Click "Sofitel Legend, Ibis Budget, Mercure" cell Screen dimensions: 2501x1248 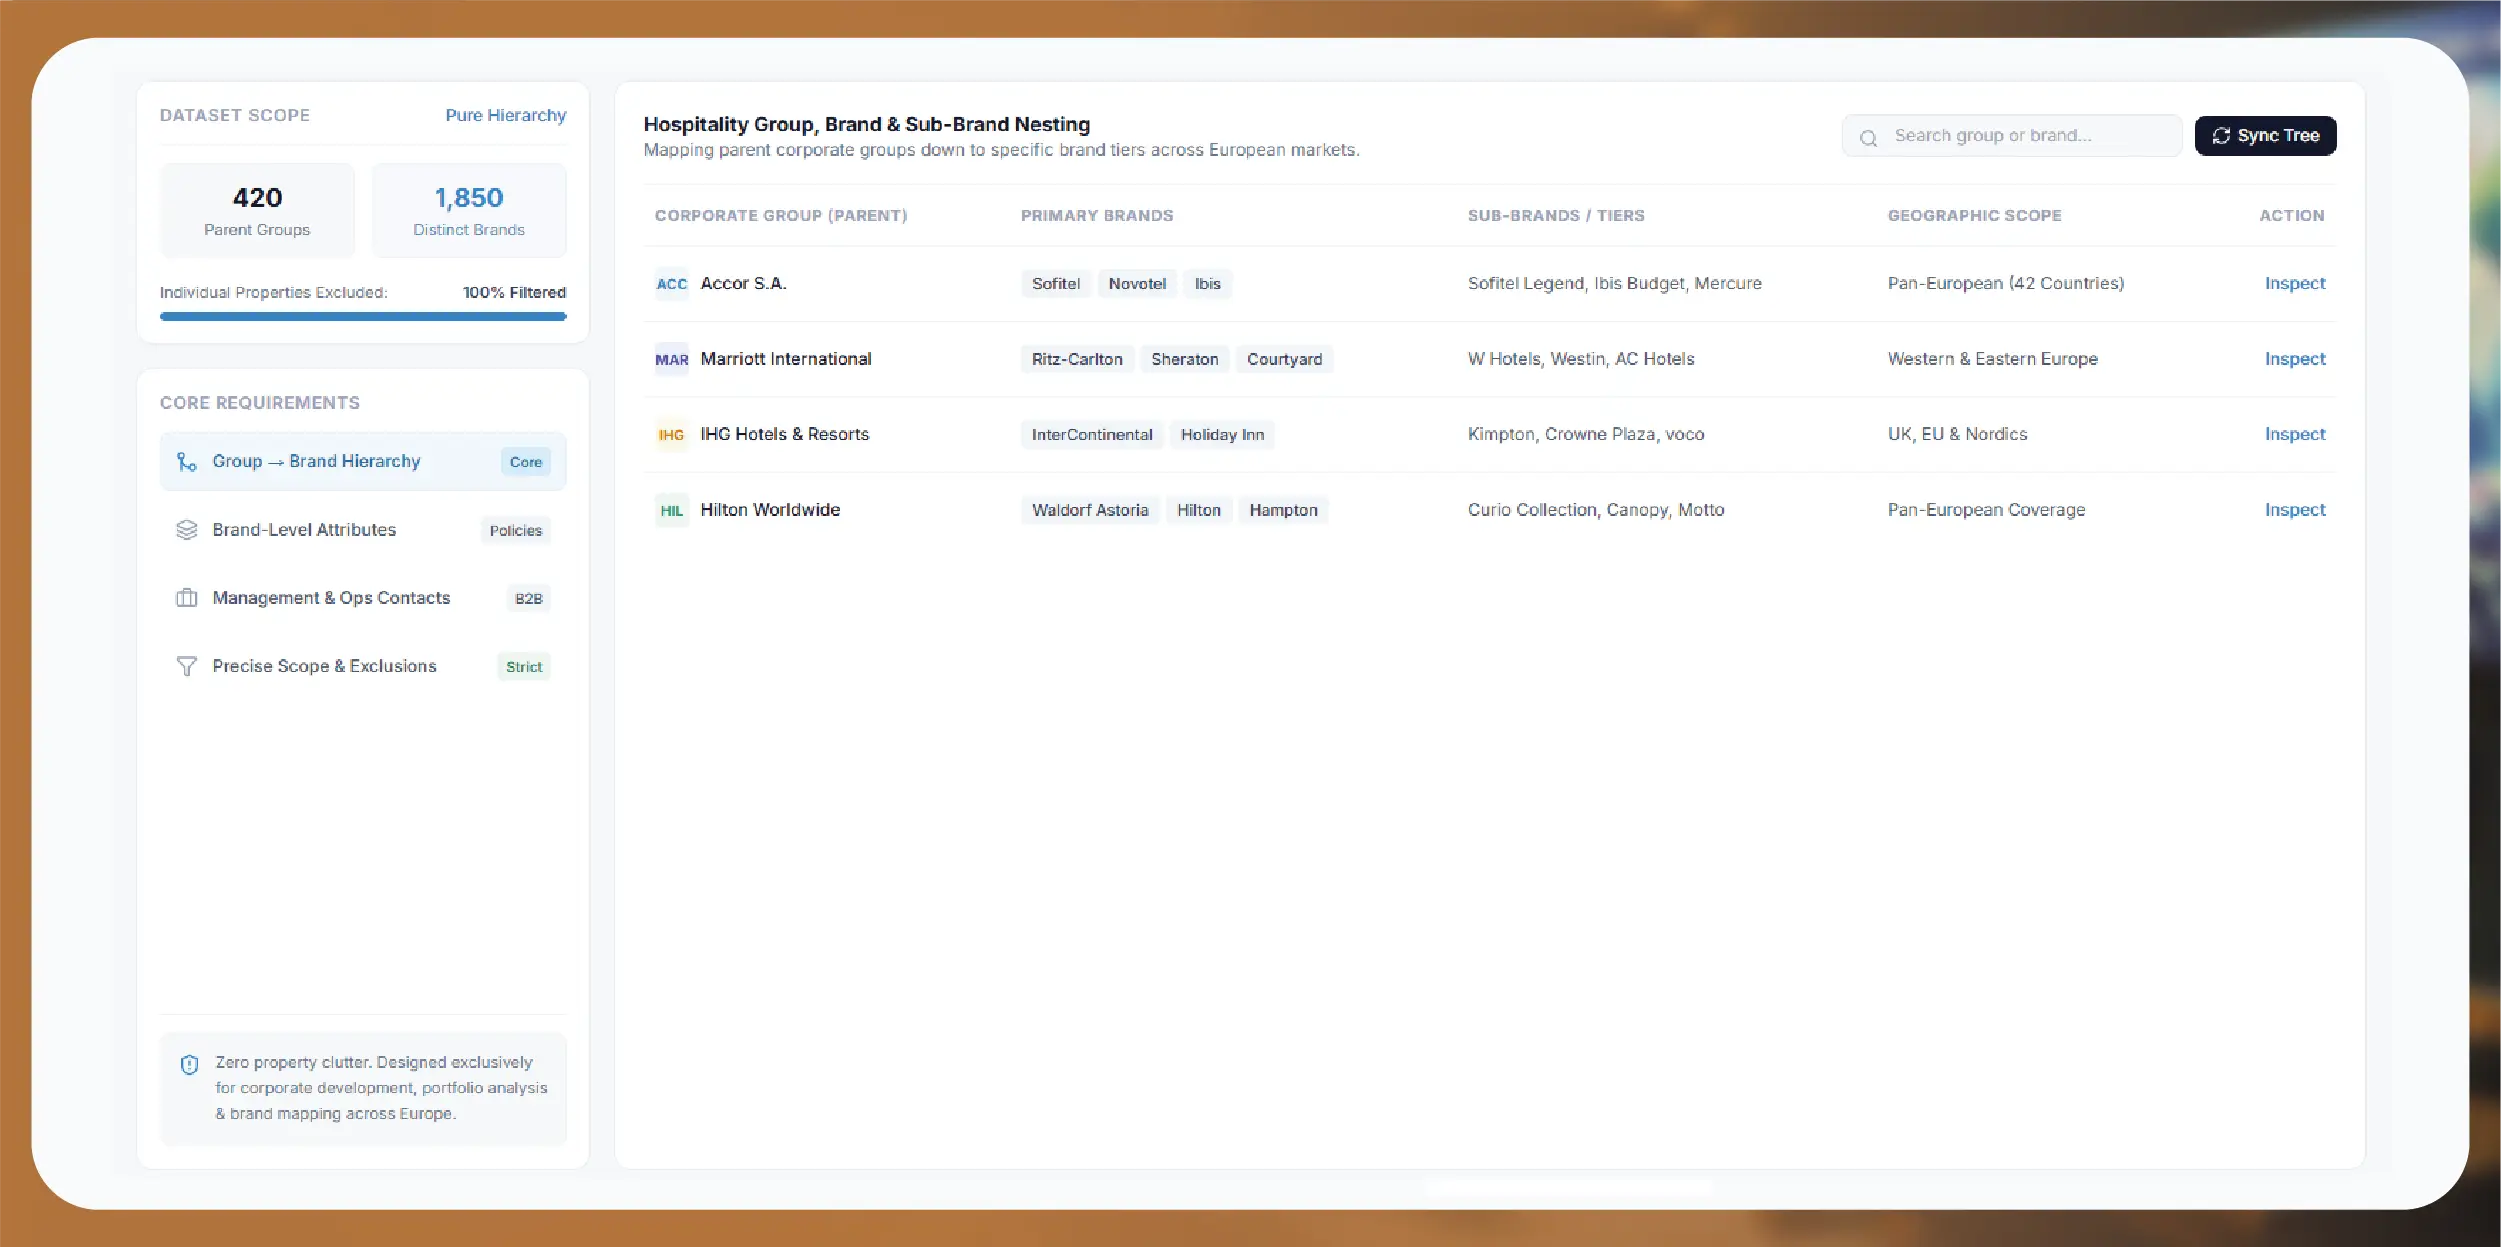tap(1615, 284)
